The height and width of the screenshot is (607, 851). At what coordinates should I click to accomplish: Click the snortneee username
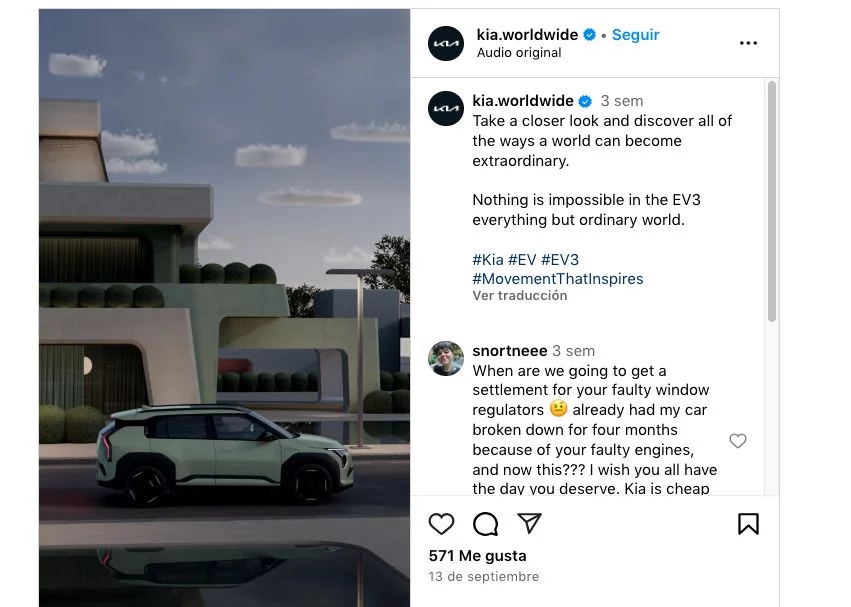point(510,351)
